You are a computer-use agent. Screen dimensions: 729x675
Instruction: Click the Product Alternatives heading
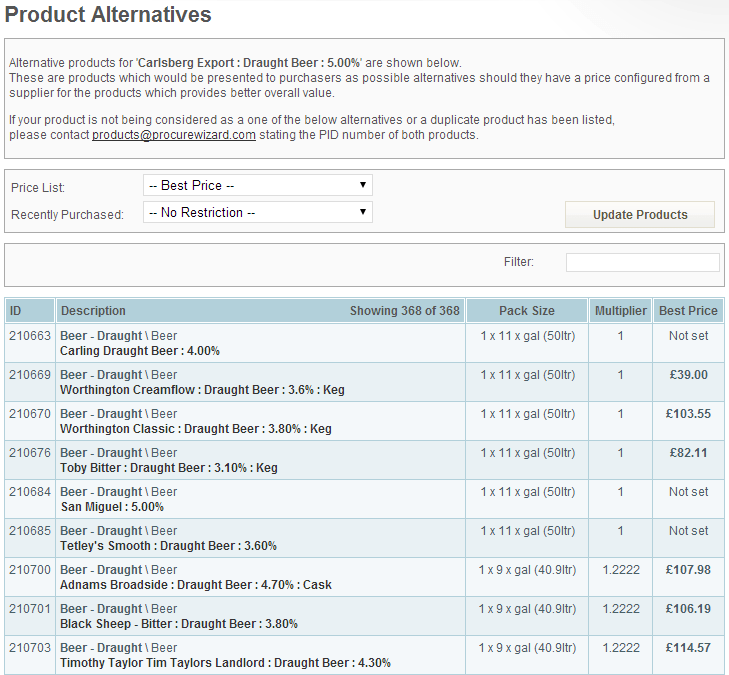click(x=108, y=14)
